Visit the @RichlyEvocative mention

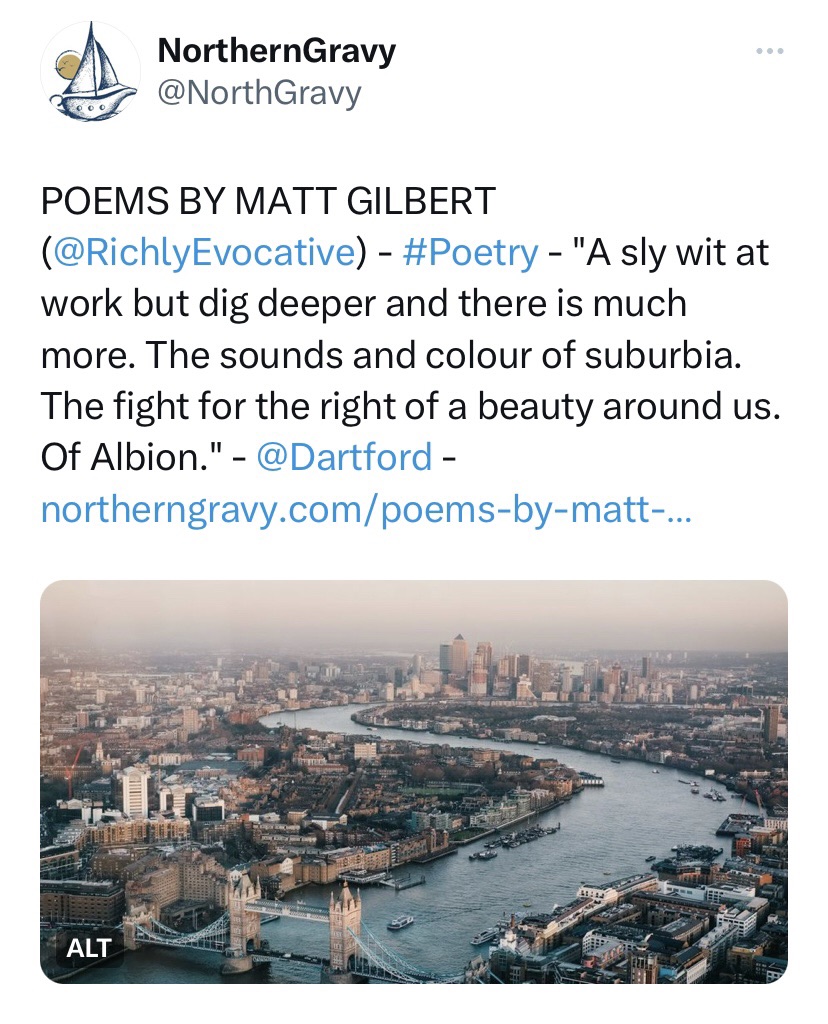202,253
